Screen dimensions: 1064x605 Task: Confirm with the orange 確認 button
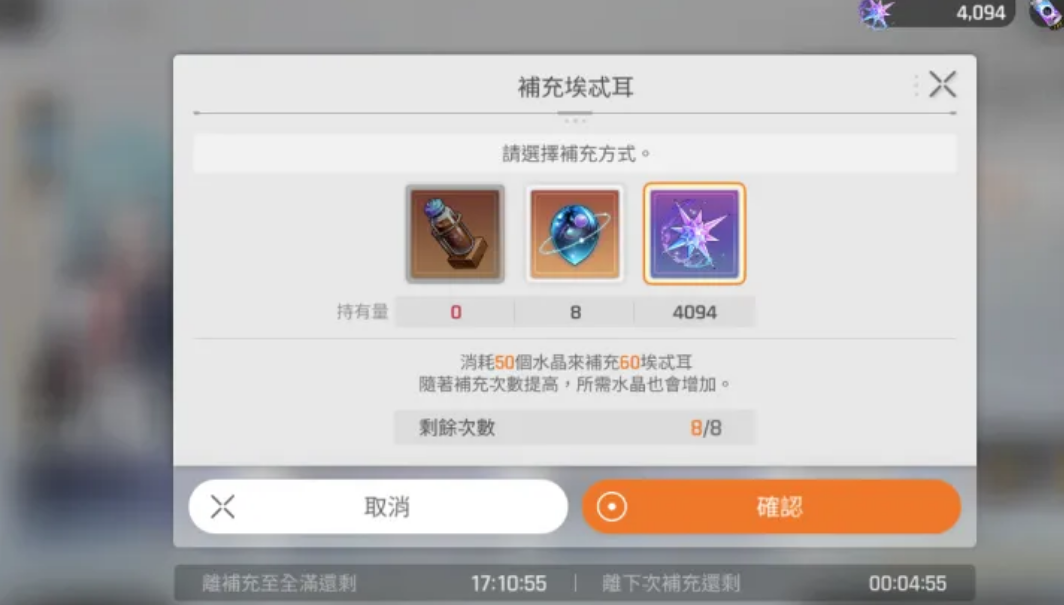pyautogui.click(x=772, y=507)
